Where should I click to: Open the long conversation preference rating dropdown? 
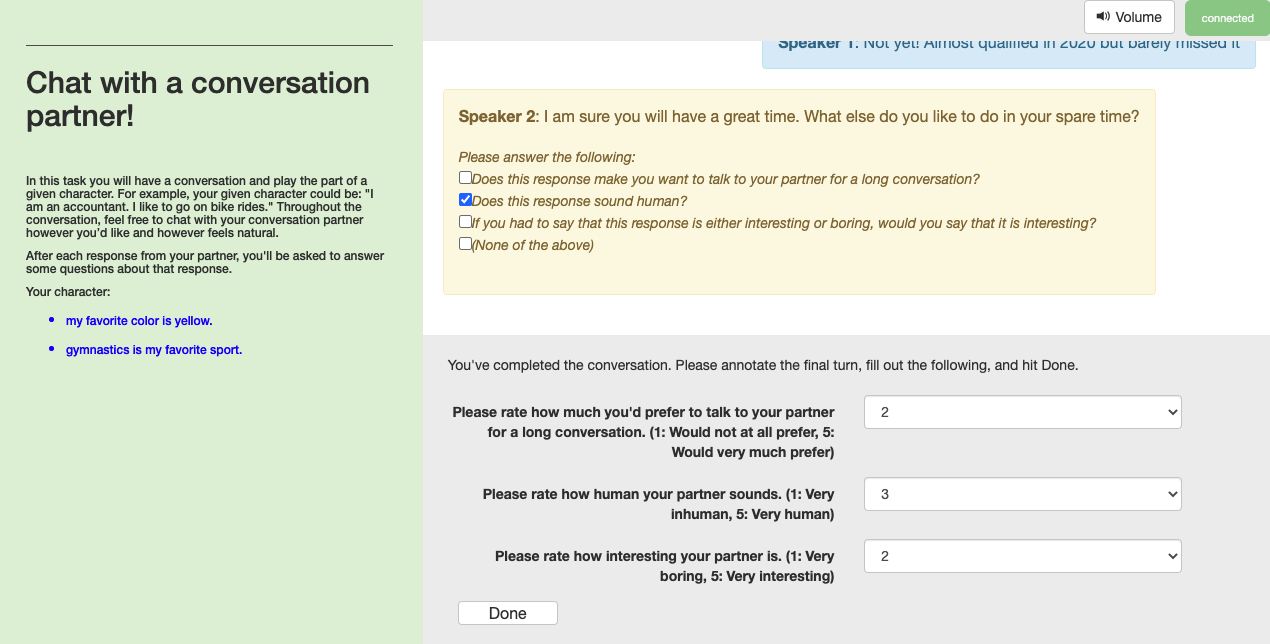coord(1022,412)
